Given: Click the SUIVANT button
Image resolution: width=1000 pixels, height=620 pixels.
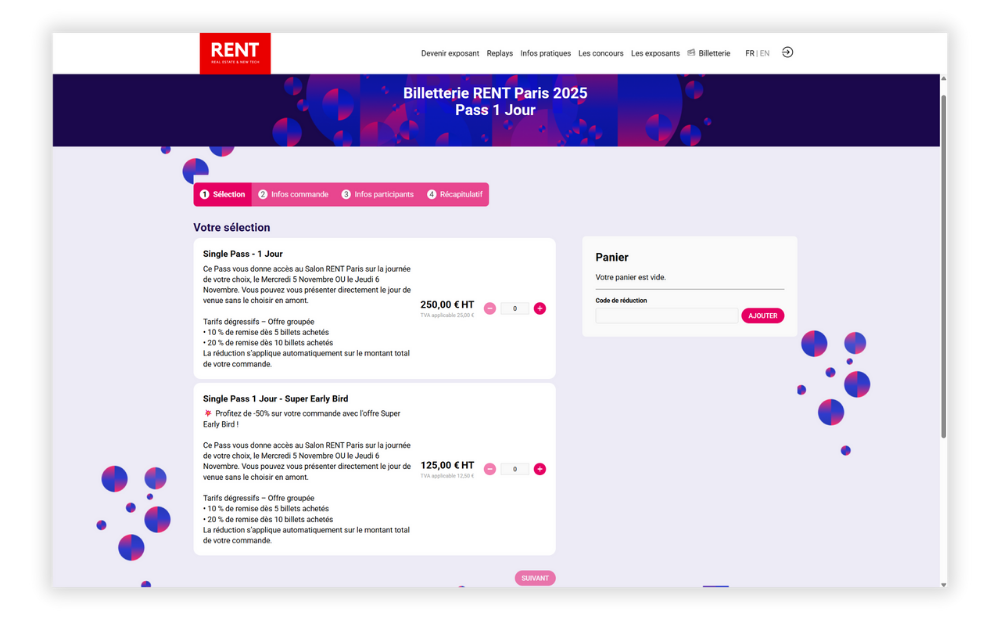Looking at the screenshot, I should coord(535,578).
